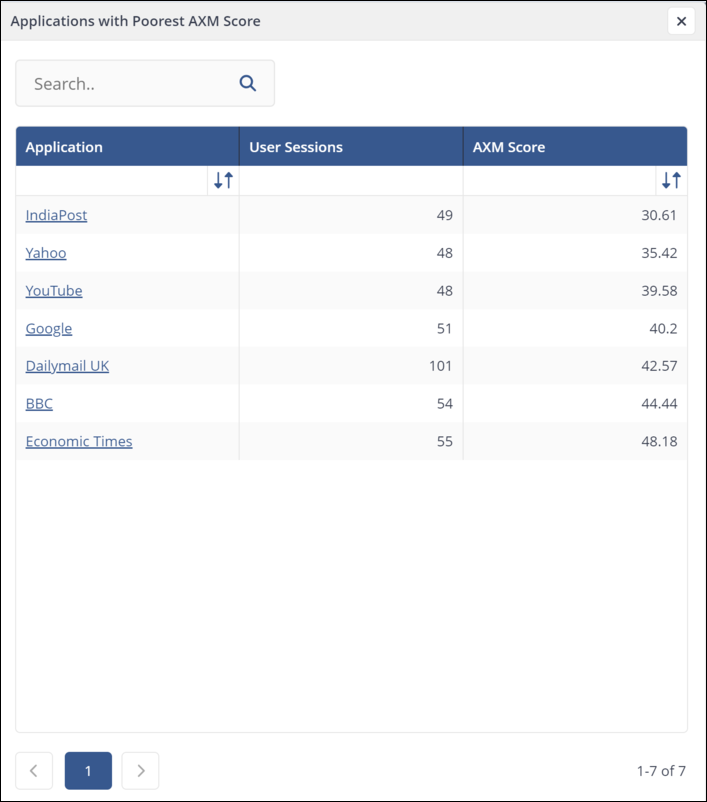Go to next page arrow

click(140, 770)
